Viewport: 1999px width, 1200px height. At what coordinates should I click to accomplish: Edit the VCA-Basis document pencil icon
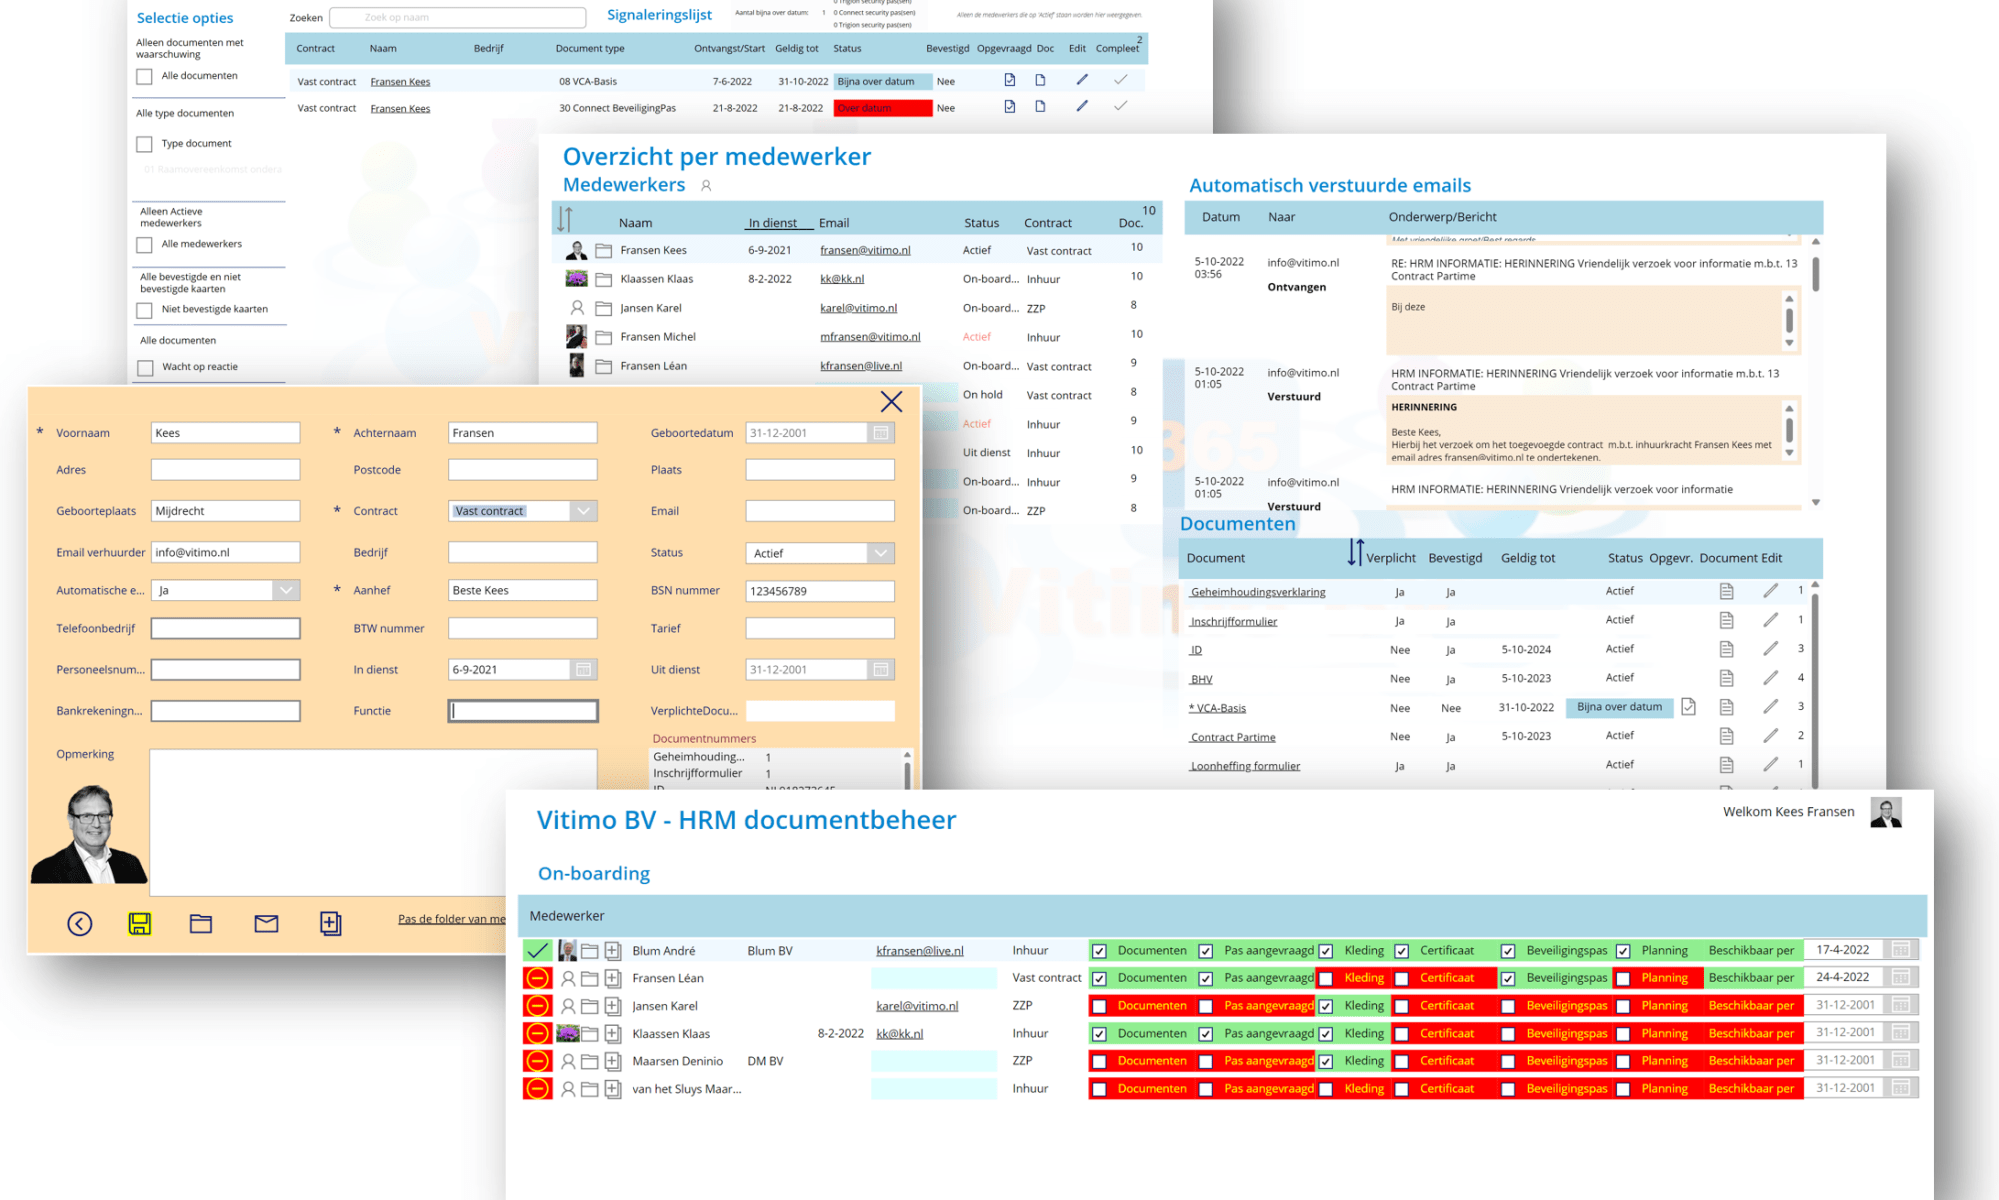(1770, 707)
